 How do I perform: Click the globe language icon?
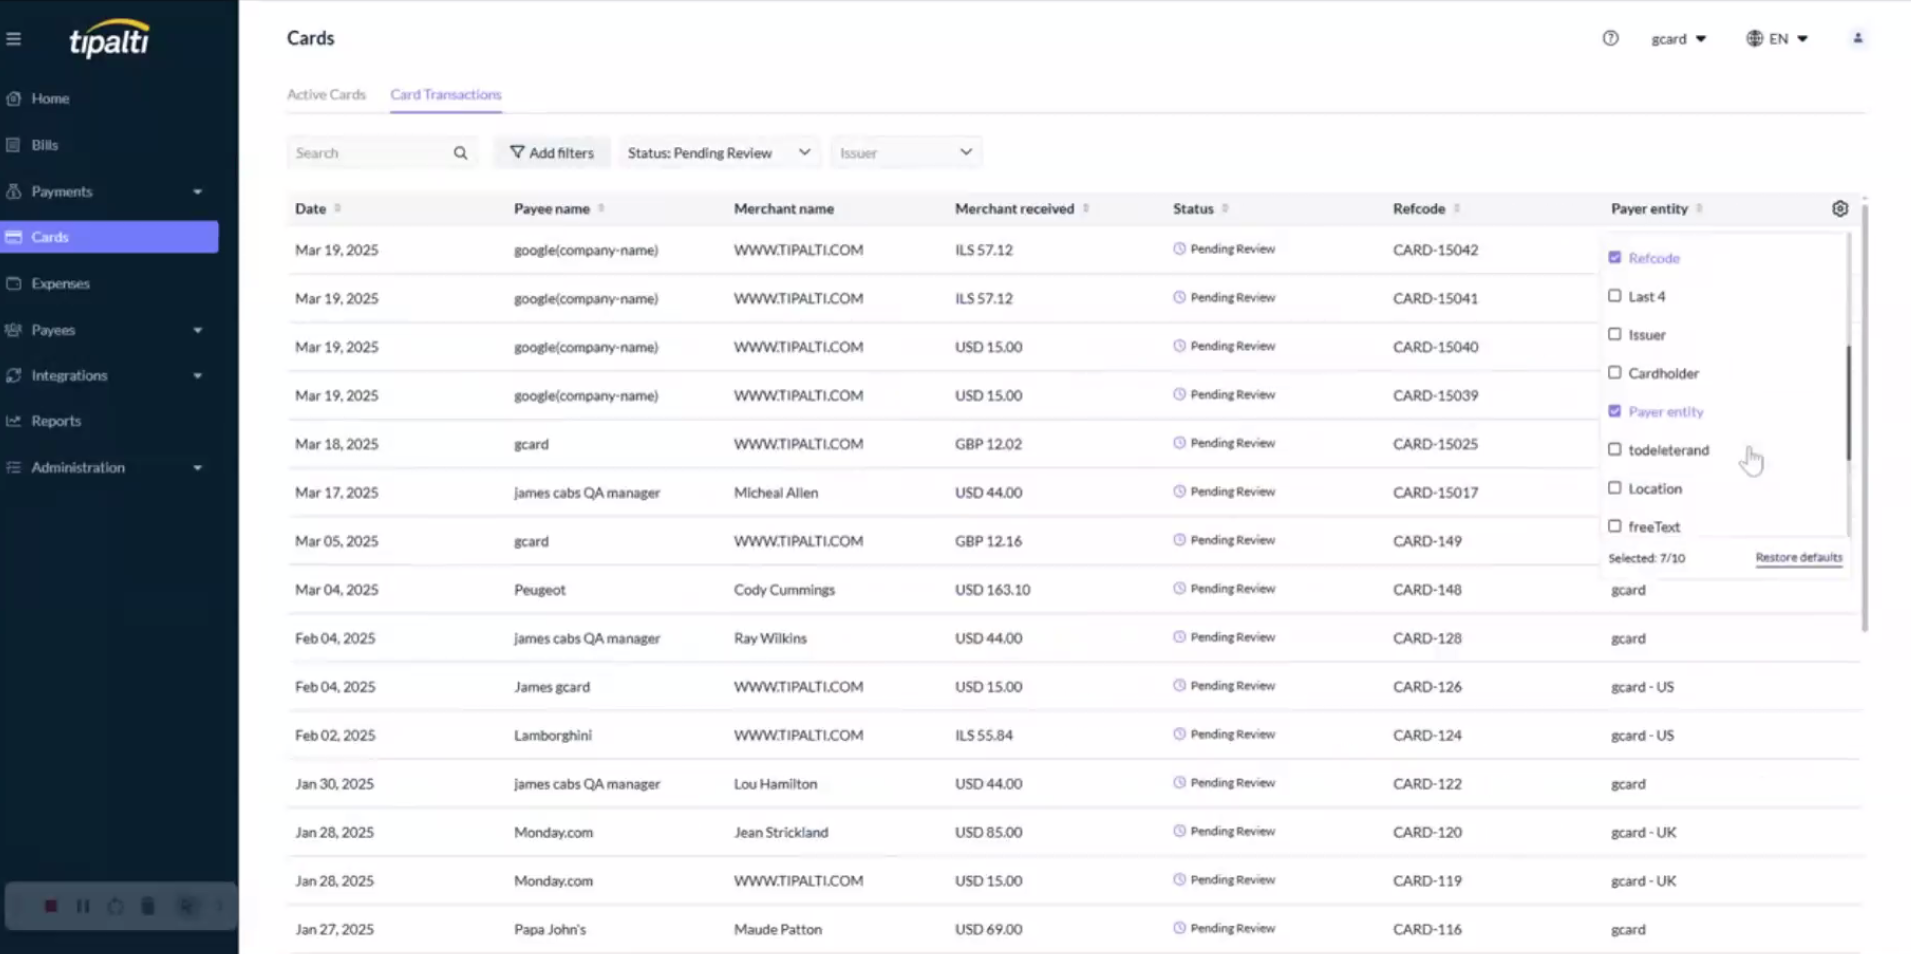coord(1754,38)
